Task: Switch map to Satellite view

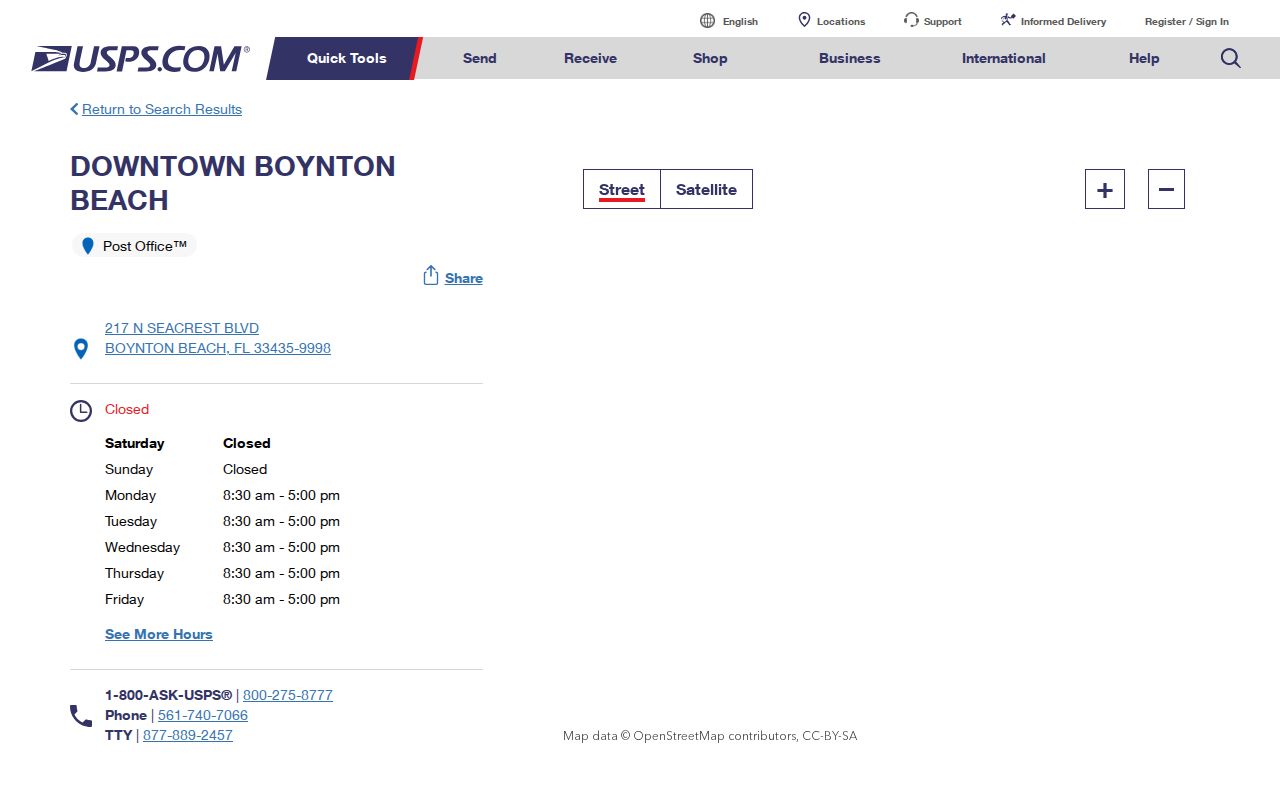Action: pos(706,189)
